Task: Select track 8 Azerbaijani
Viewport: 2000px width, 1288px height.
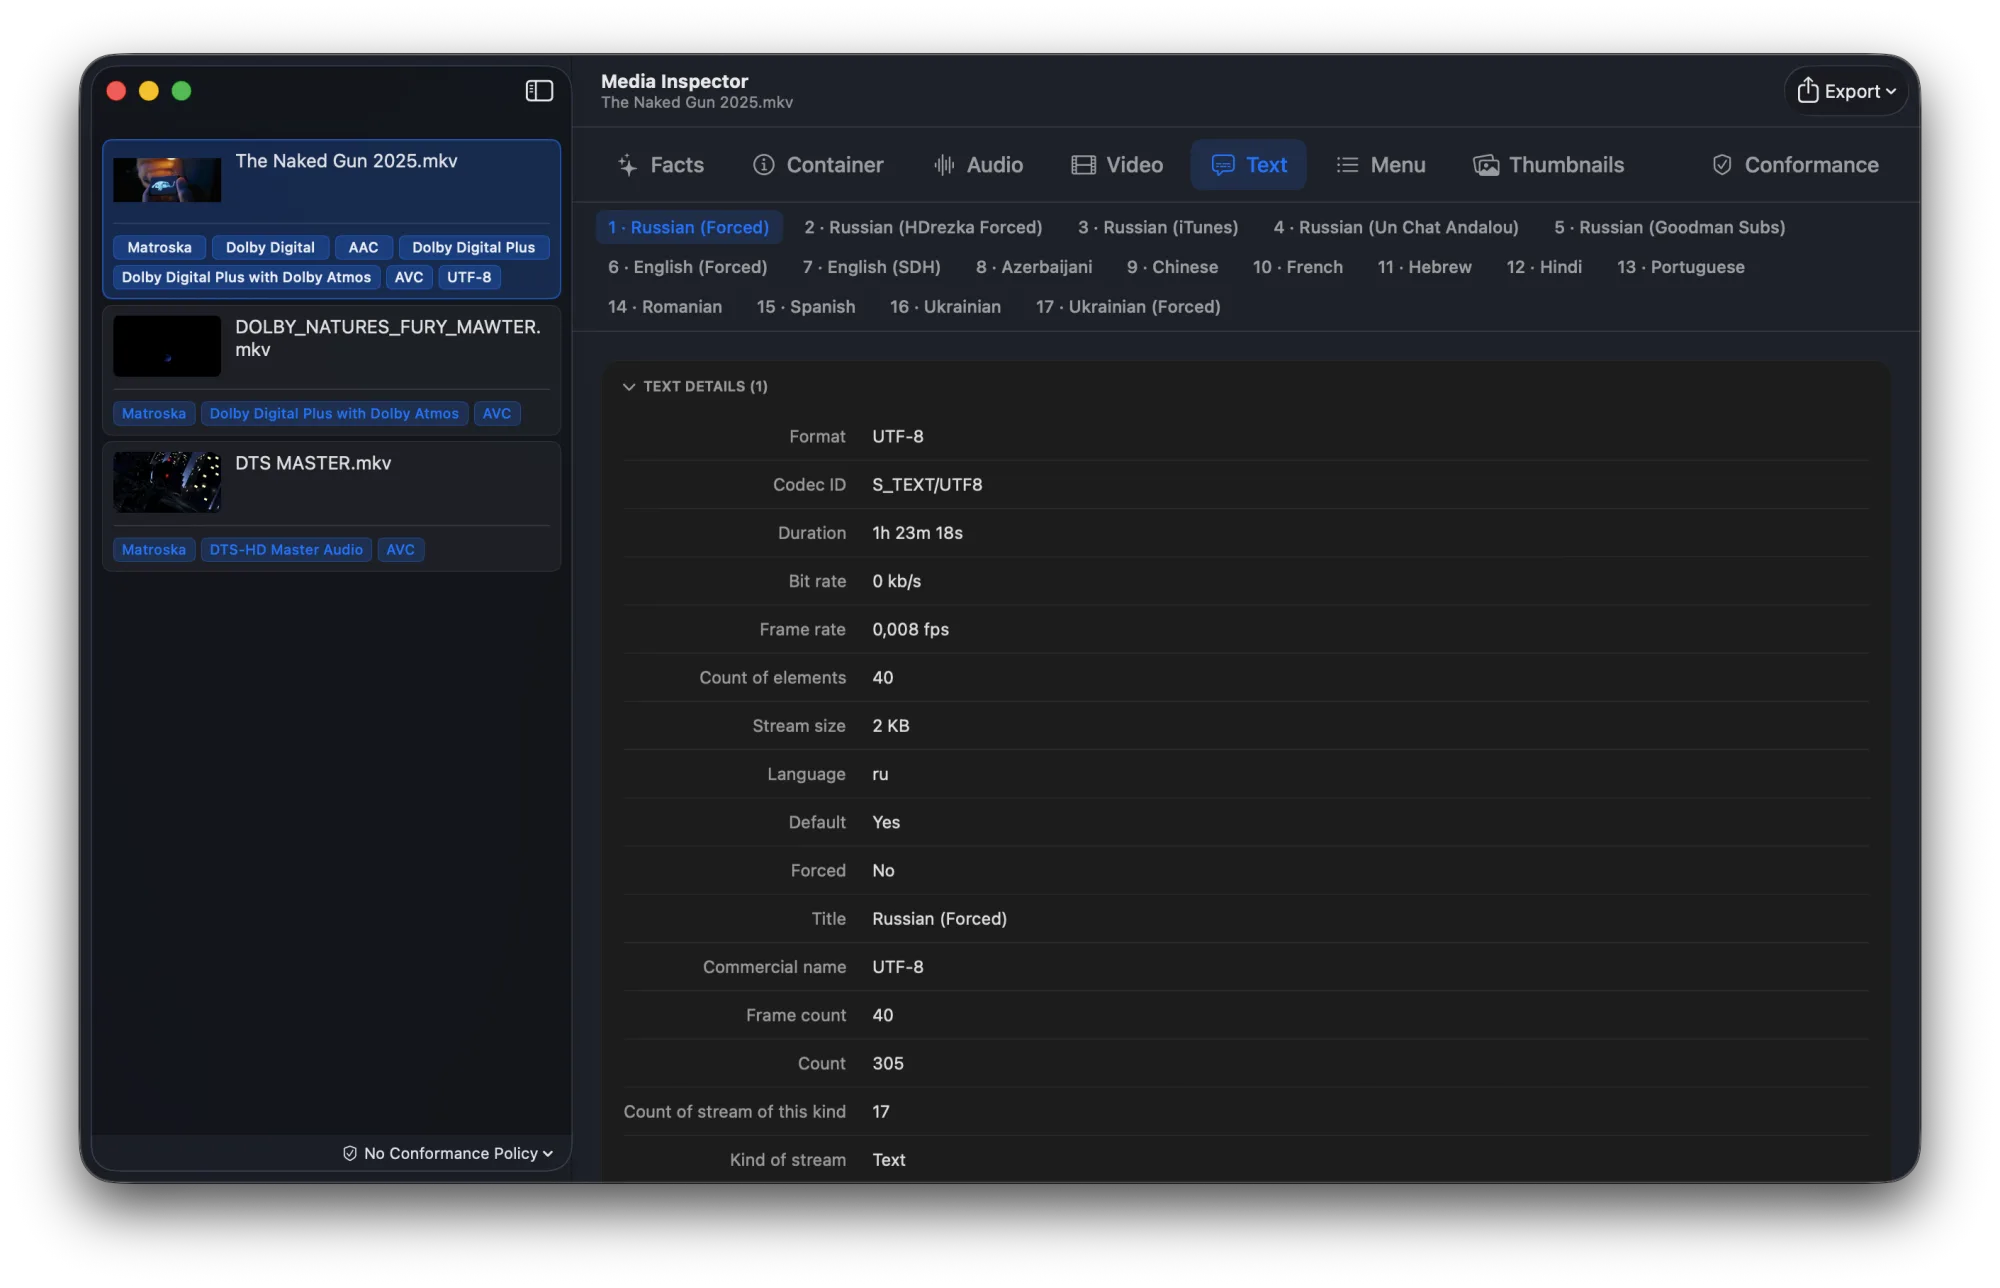Action: 1034,267
